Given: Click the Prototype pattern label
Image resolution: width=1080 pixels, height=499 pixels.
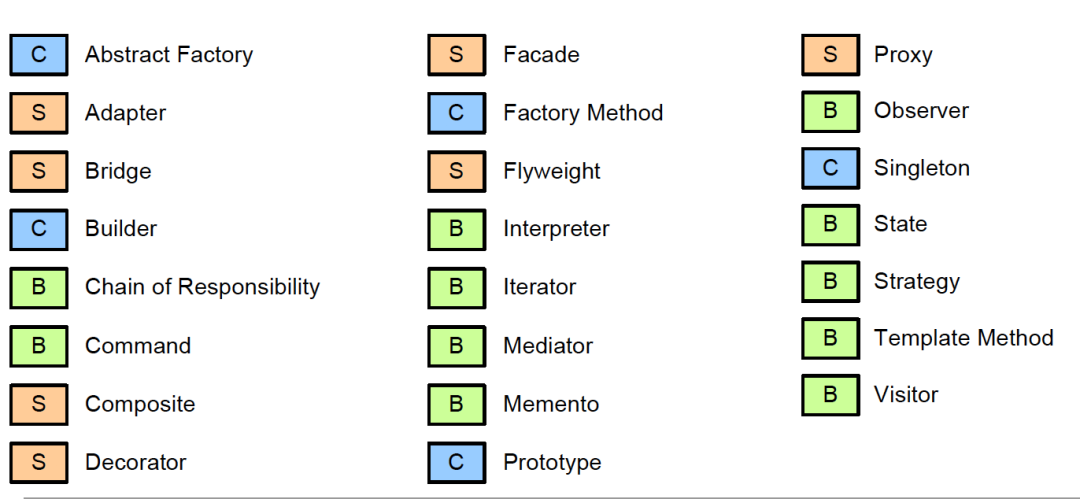Looking at the screenshot, I should 552,462.
